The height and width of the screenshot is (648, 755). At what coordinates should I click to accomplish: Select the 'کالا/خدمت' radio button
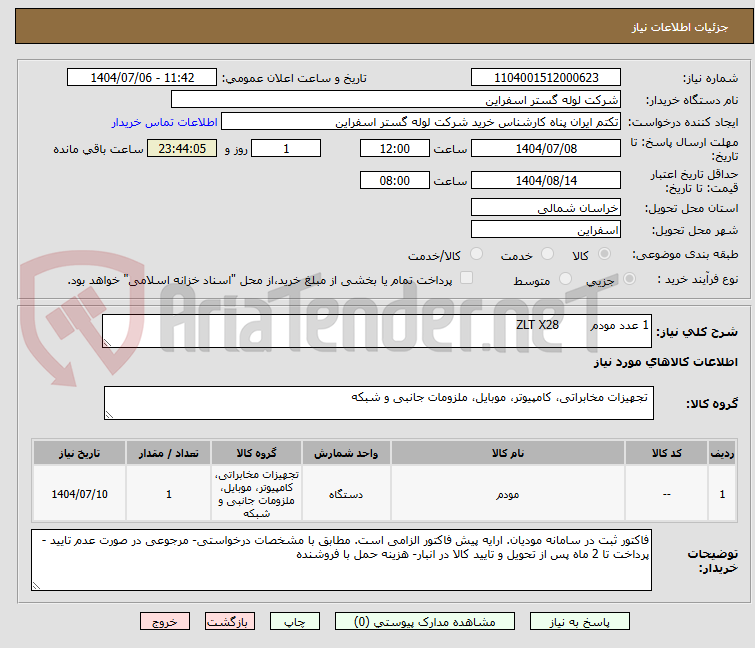click(x=476, y=254)
